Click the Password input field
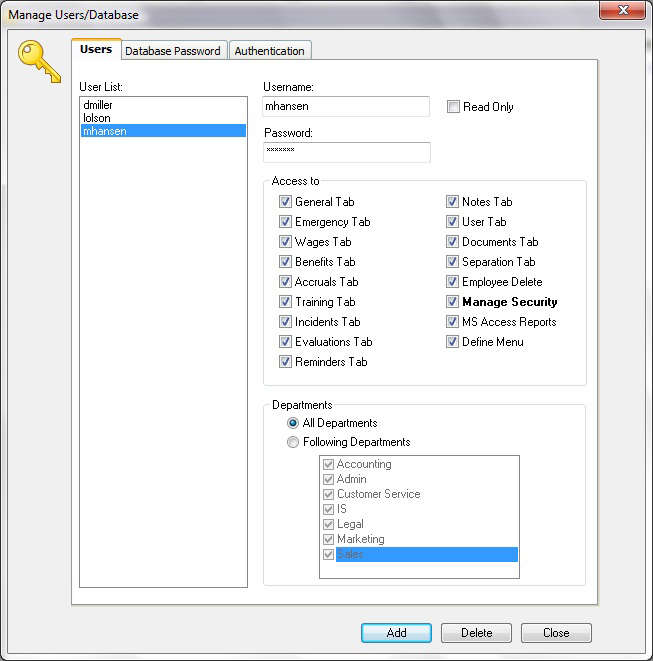The width and height of the screenshot is (653, 661). click(346, 152)
